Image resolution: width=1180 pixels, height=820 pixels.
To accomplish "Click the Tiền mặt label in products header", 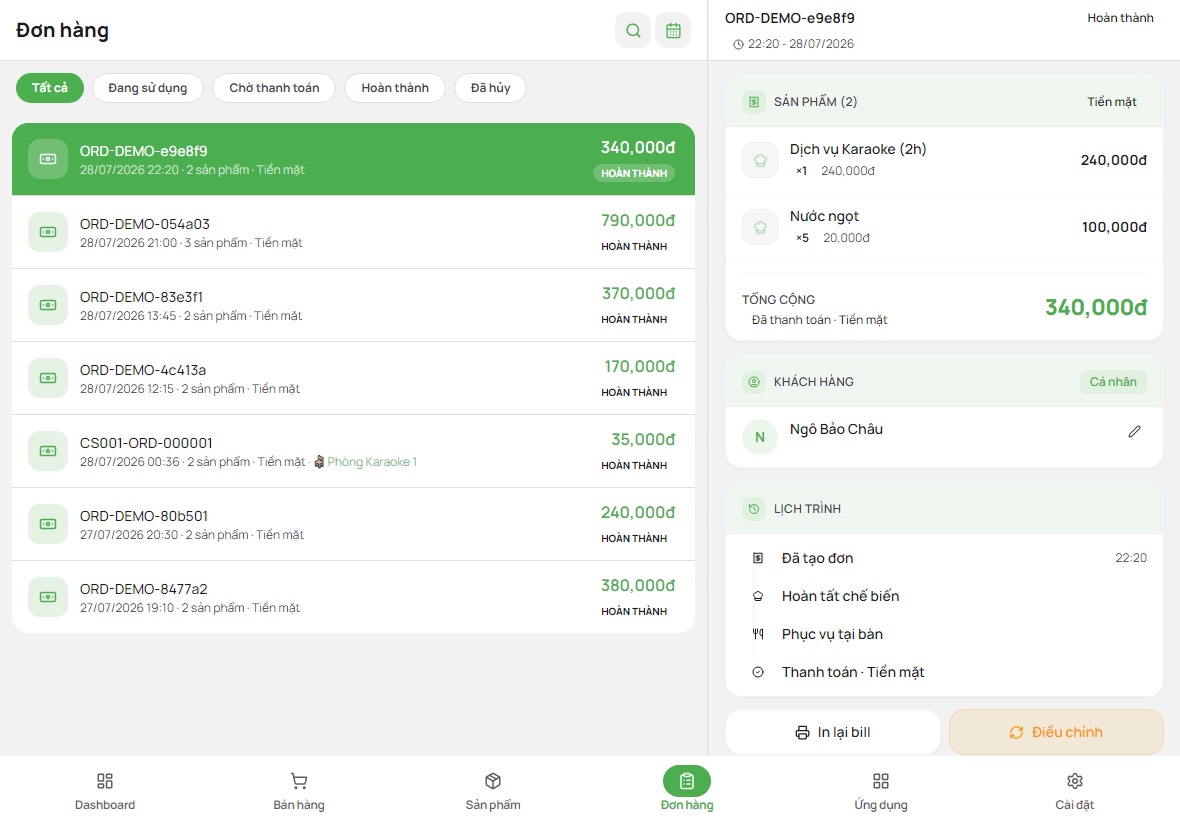I will (x=1112, y=102).
